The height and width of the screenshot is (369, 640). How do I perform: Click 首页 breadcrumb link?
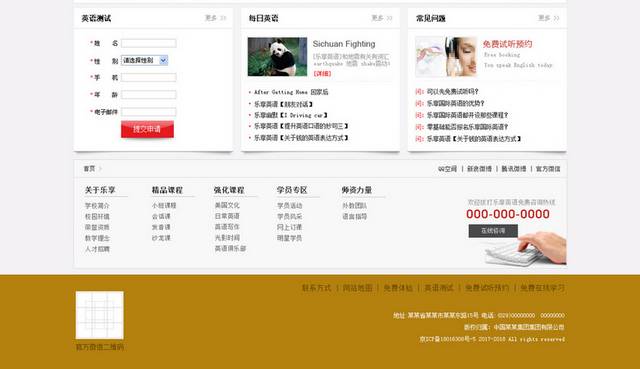[89, 169]
